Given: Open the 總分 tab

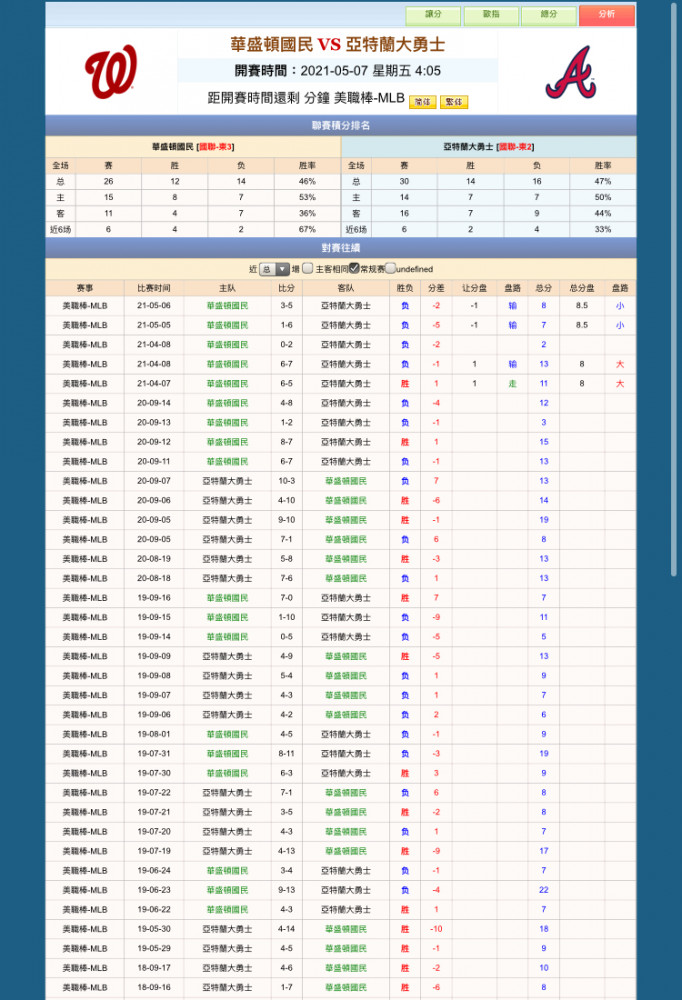Looking at the screenshot, I should click(549, 15).
